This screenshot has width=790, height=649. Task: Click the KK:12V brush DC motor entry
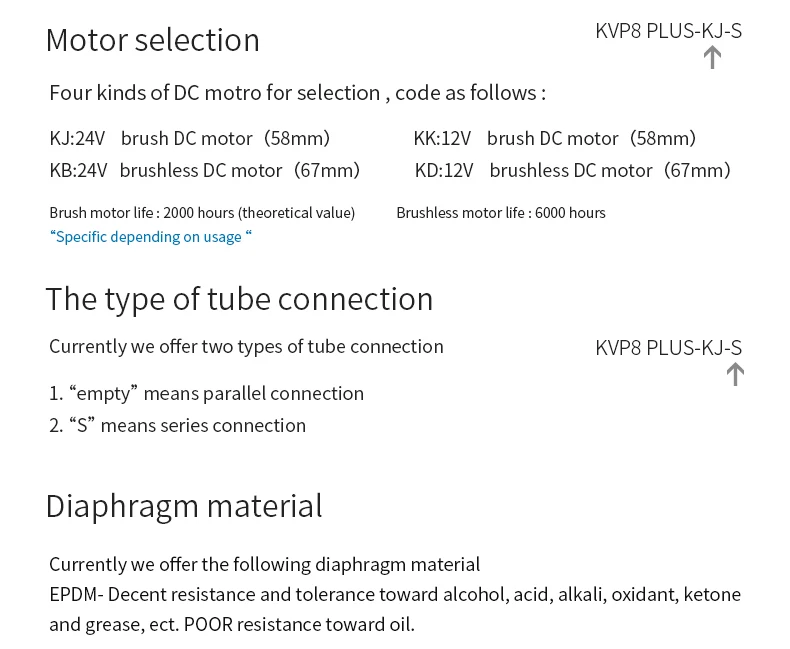555,138
